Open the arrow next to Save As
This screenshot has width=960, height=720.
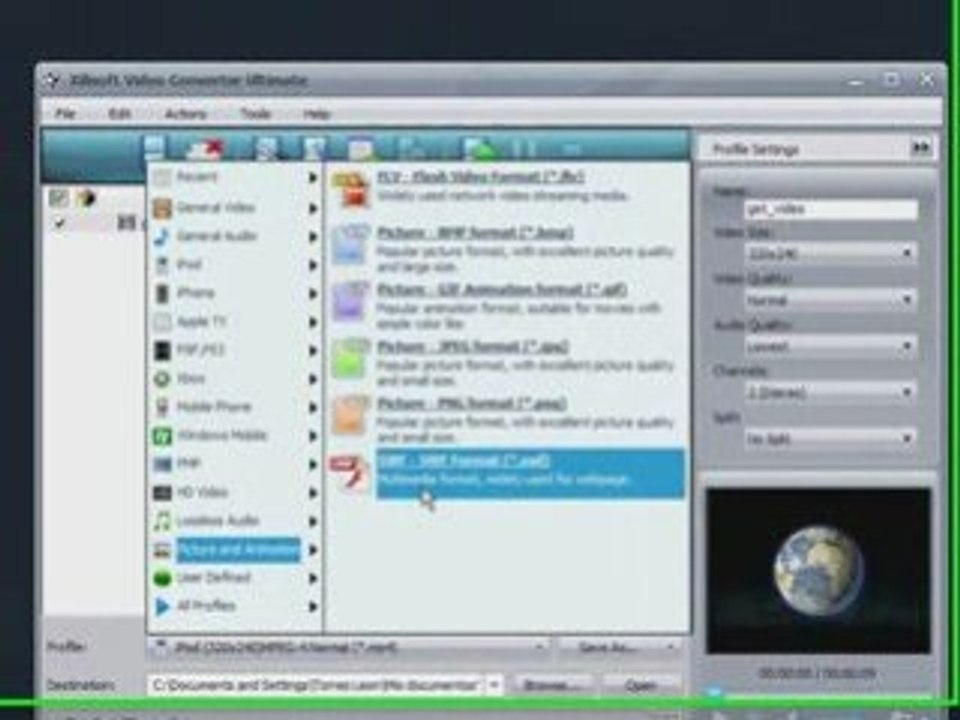tap(671, 647)
